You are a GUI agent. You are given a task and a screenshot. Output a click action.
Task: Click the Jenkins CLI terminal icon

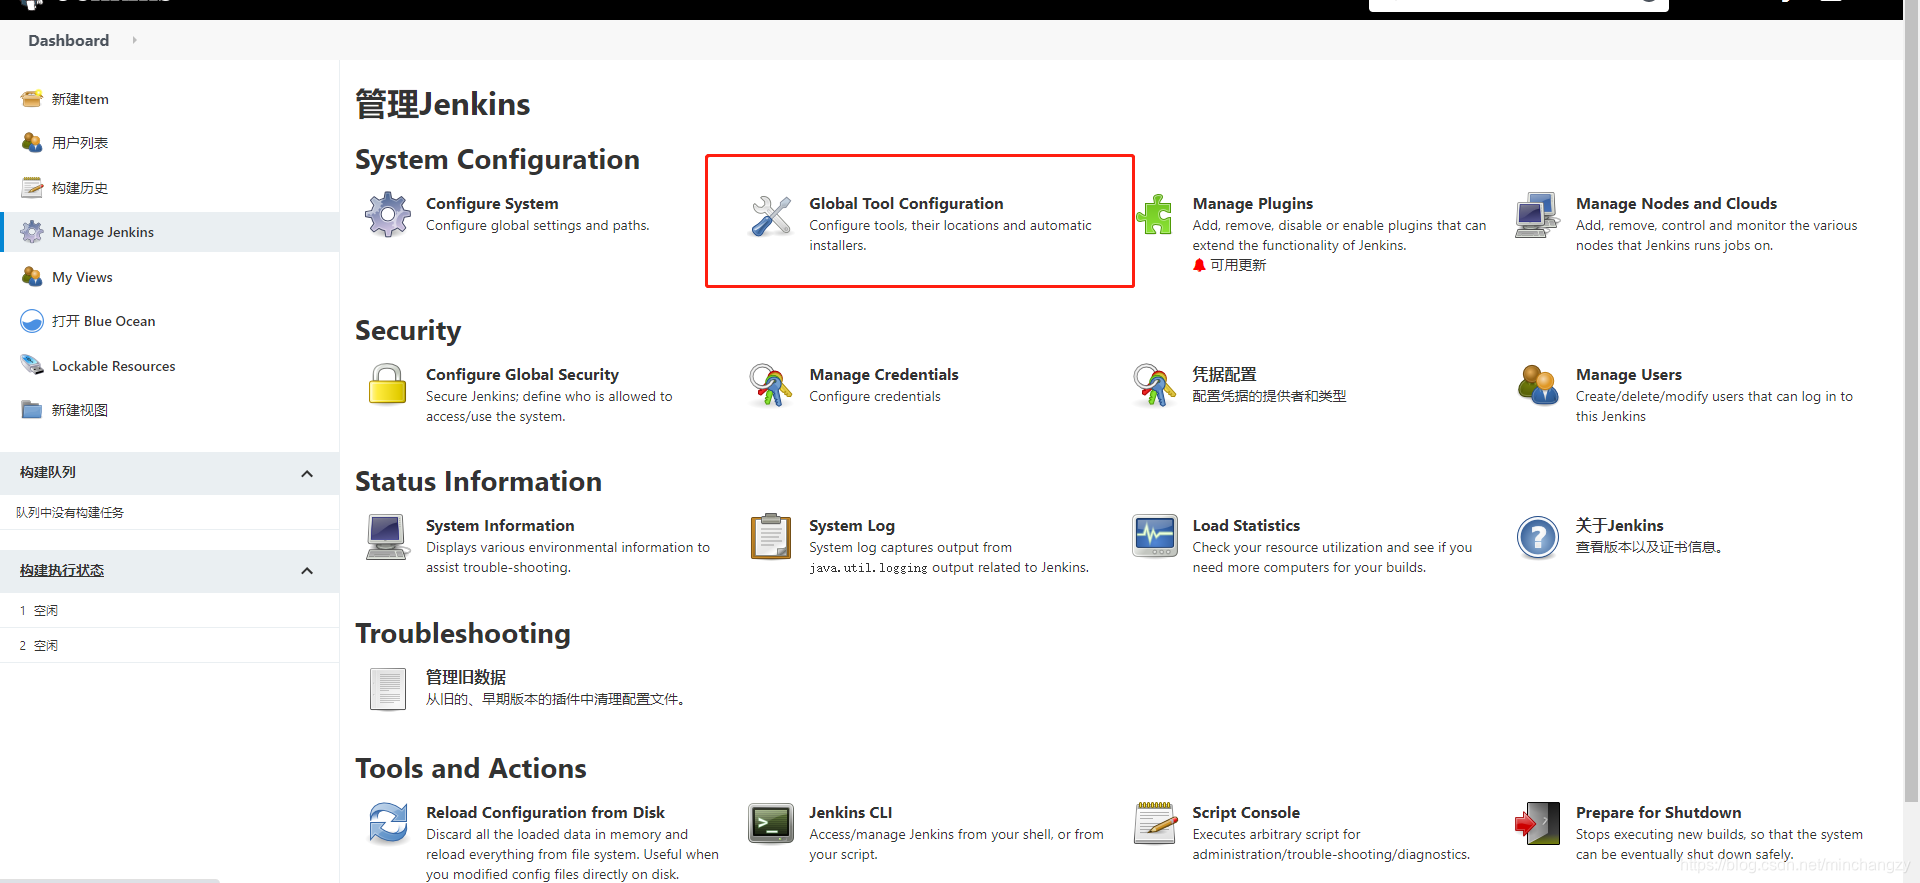click(771, 823)
